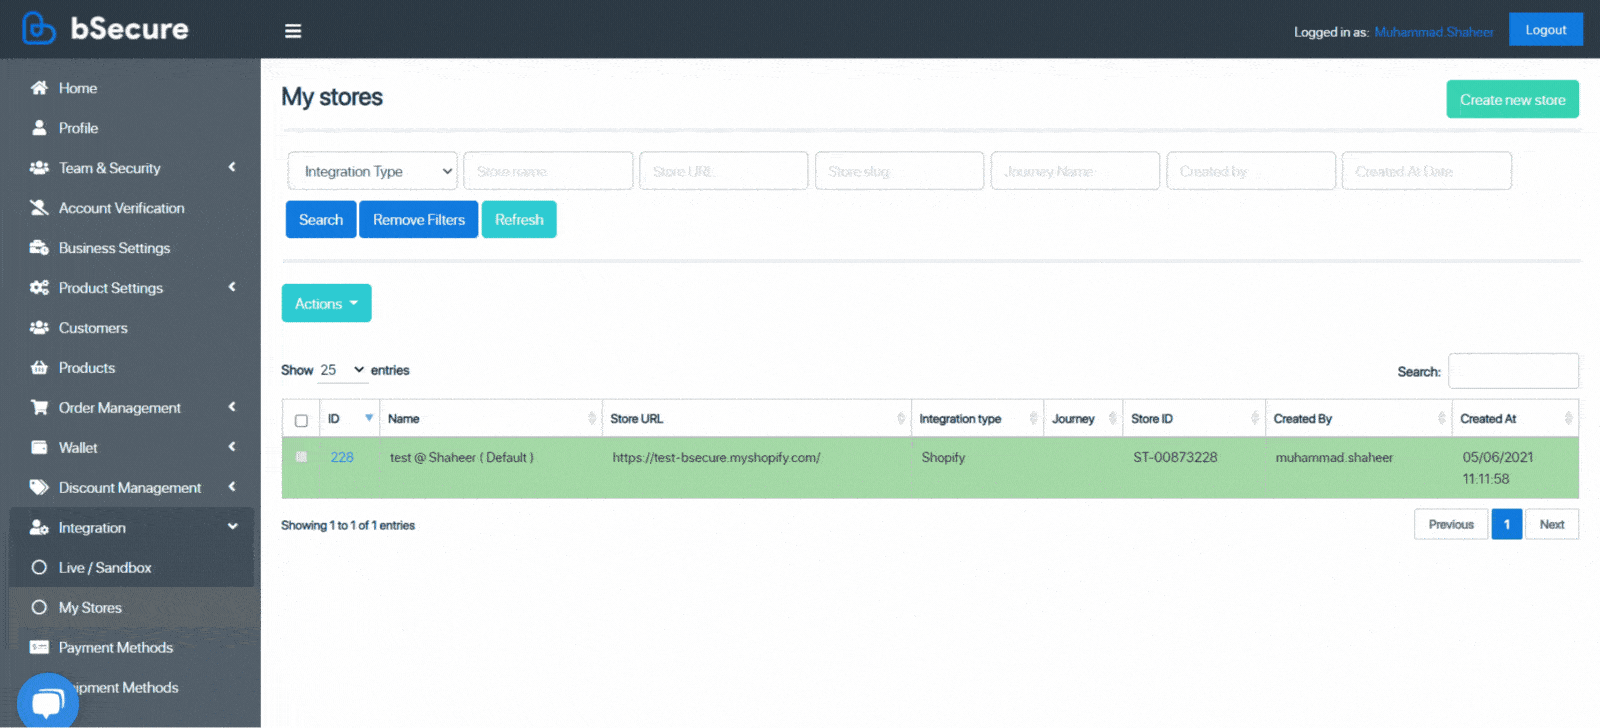The height and width of the screenshot is (728, 1600).
Task: Toggle the hamburger sidebar menu icon
Action: [x=293, y=31]
